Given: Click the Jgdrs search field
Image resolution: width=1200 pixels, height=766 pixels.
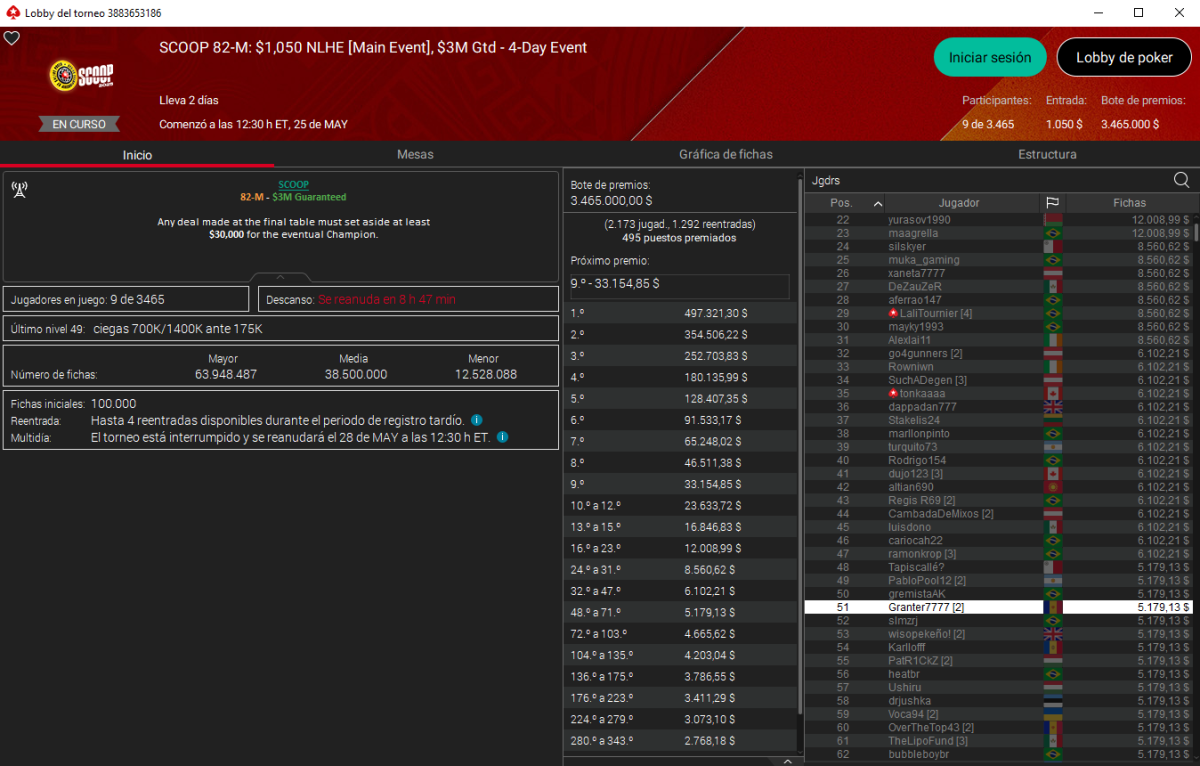Looking at the screenshot, I should point(988,180).
